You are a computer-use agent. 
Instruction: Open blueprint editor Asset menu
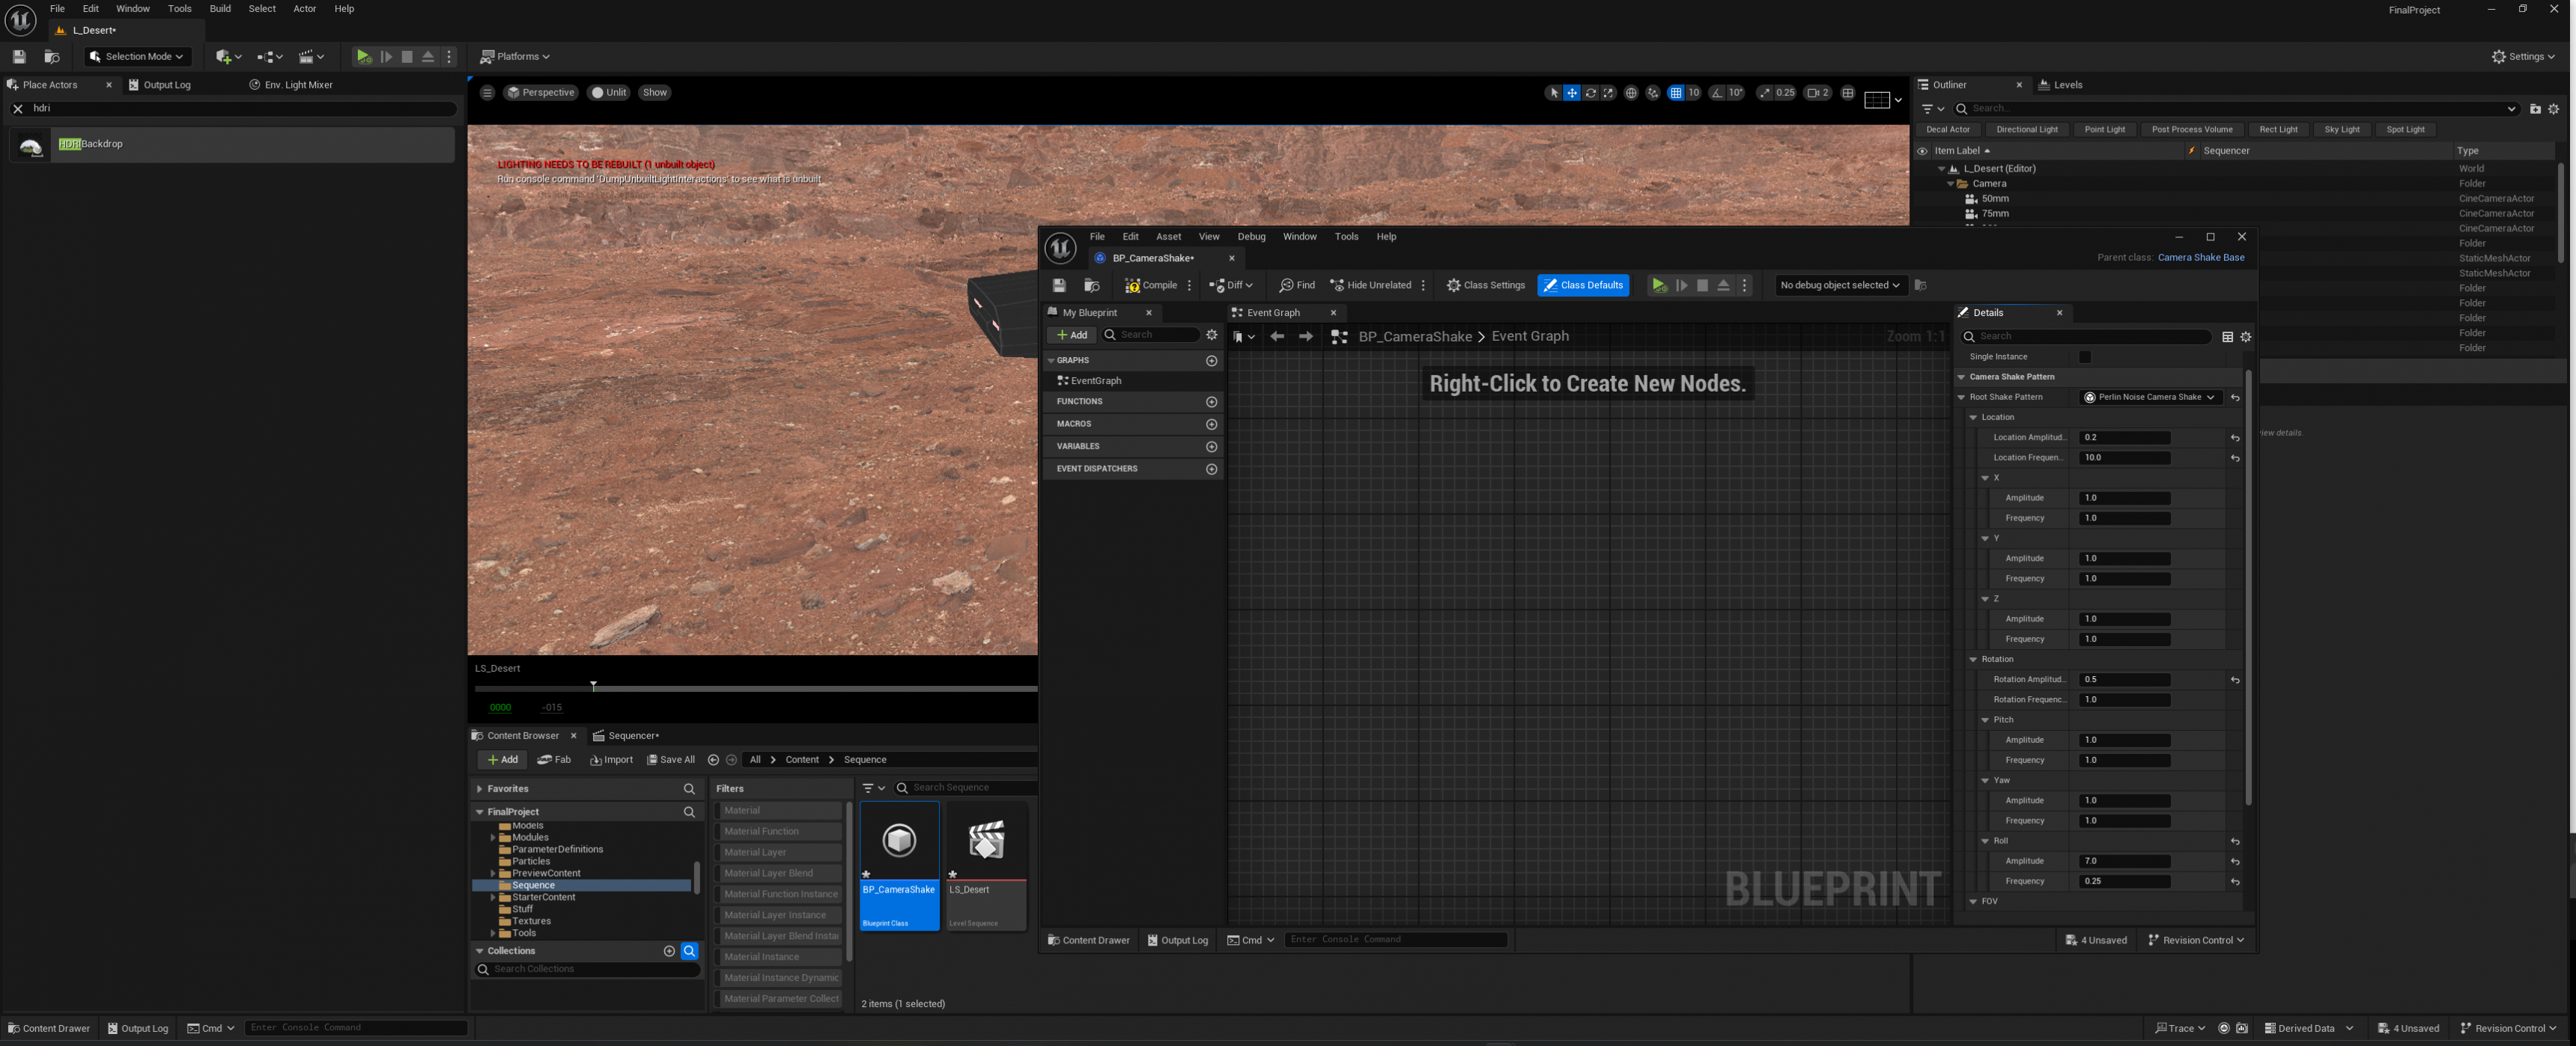click(x=1168, y=237)
